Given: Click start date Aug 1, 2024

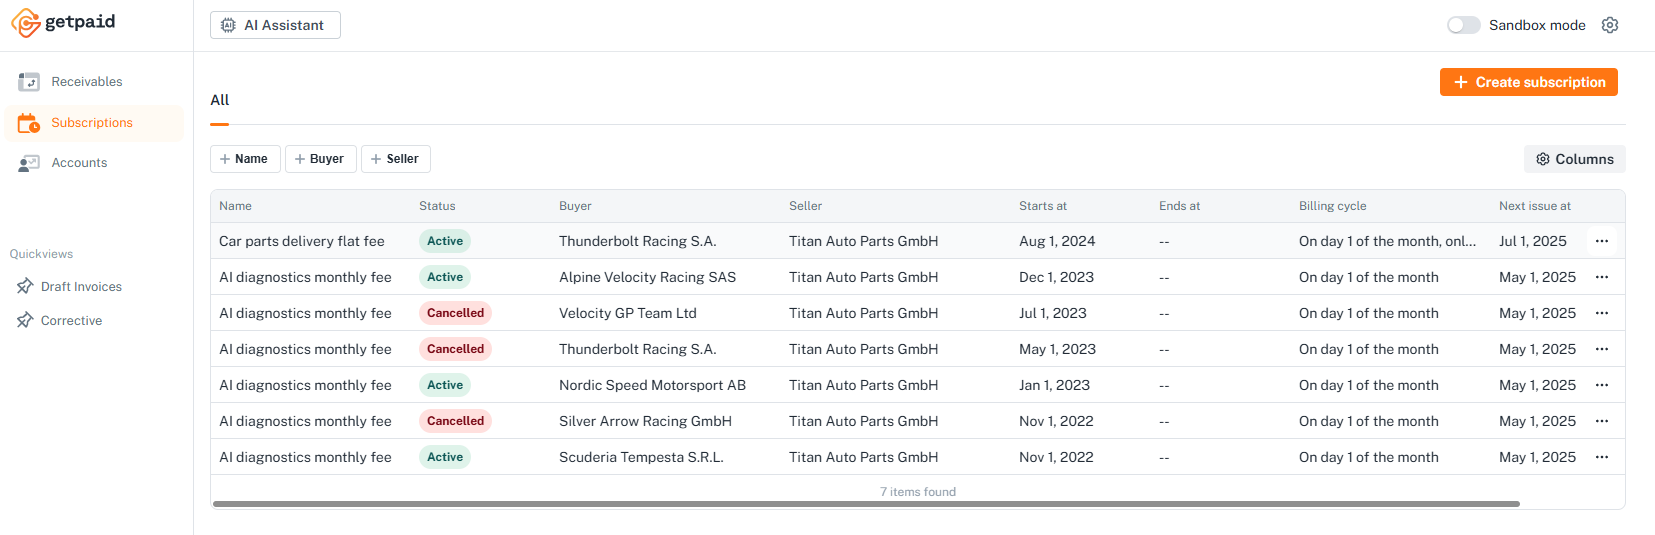Looking at the screenshot, I should 1057,241.
